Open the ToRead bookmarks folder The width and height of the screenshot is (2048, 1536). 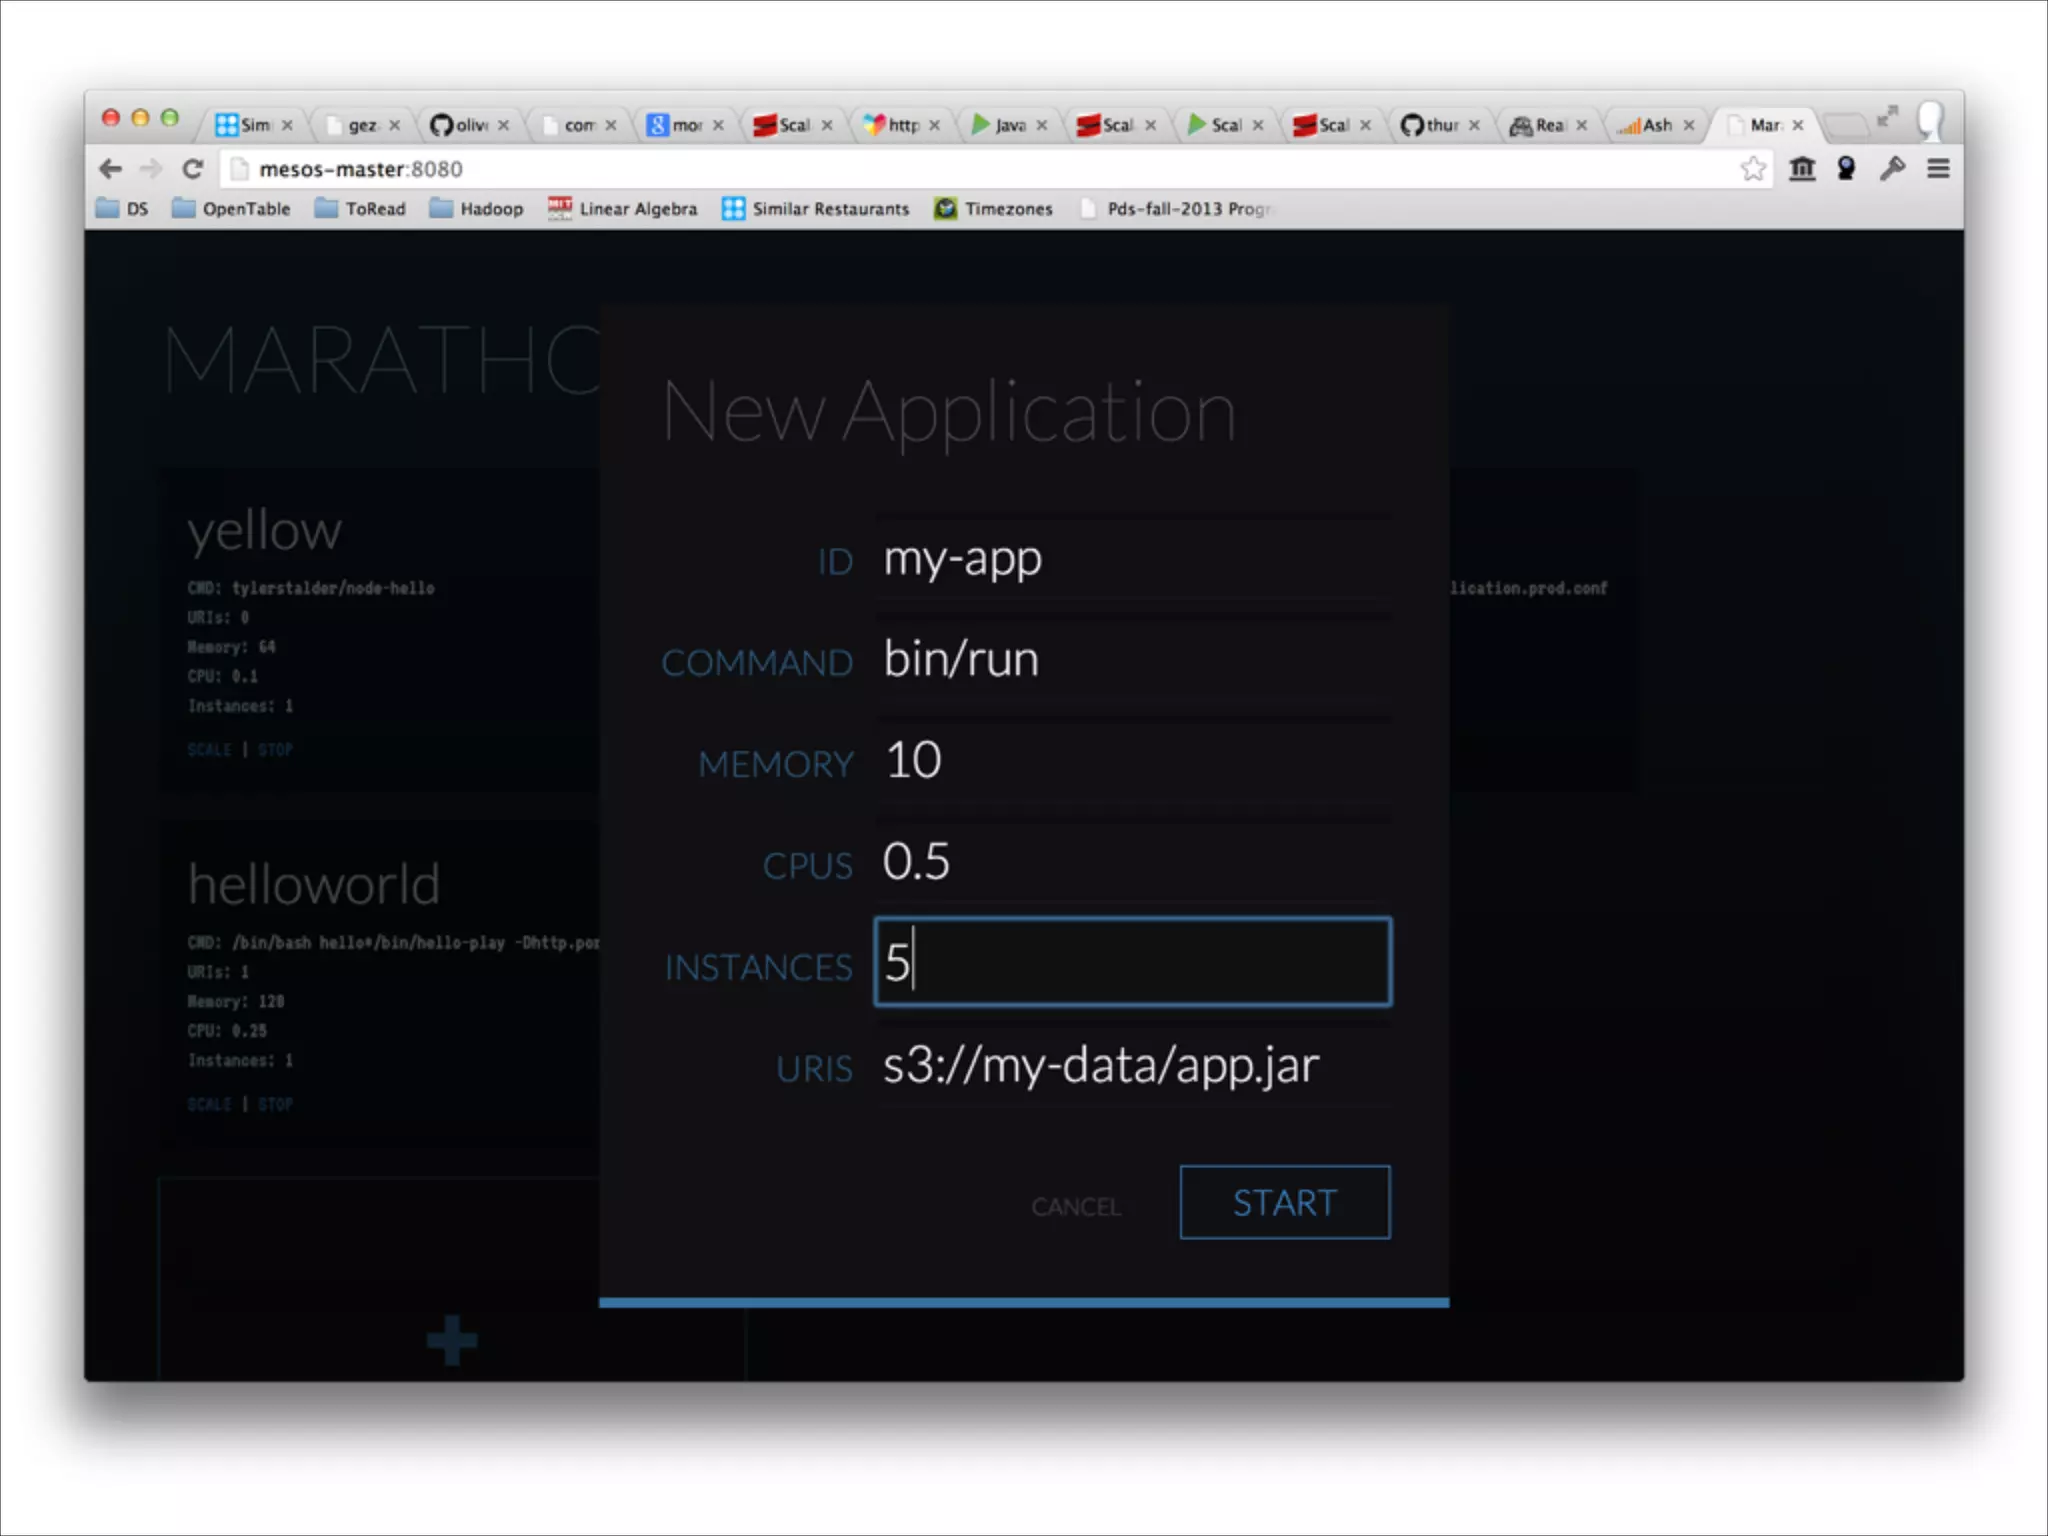(x=361, y=209)
